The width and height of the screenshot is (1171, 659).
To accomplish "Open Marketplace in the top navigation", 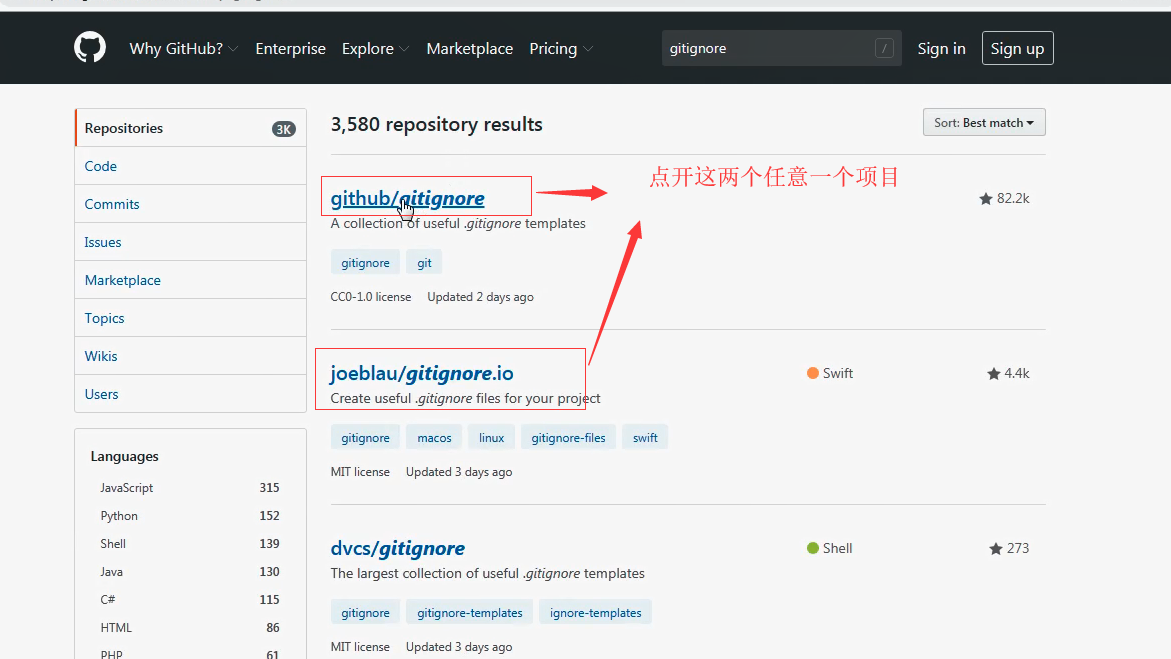I will click(470, 49).
